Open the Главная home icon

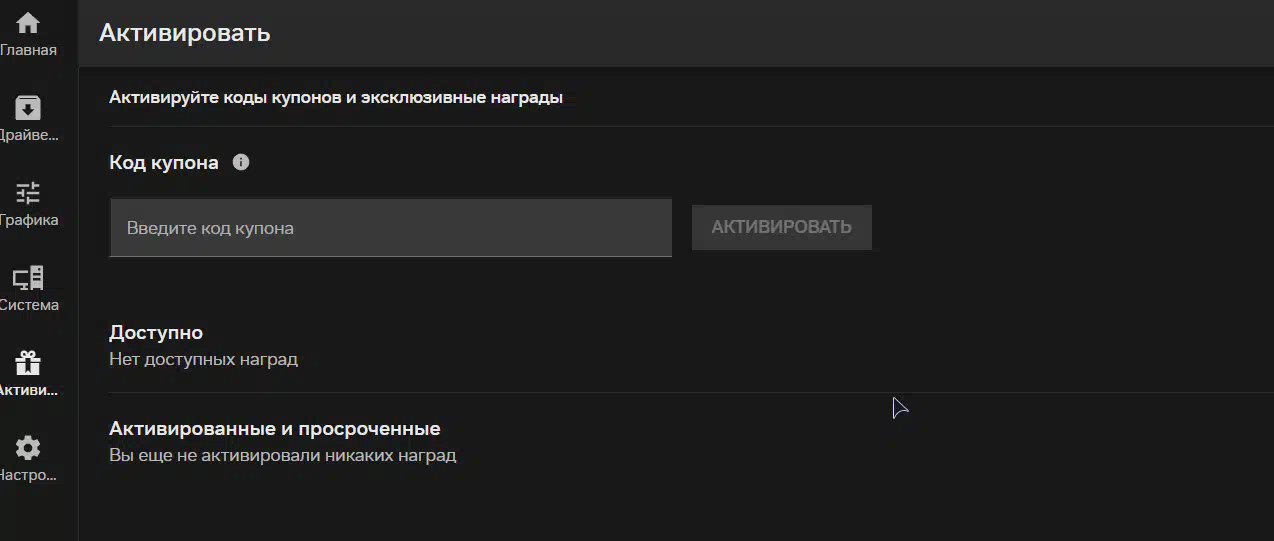pyautogui.click(x=28, y=23)
